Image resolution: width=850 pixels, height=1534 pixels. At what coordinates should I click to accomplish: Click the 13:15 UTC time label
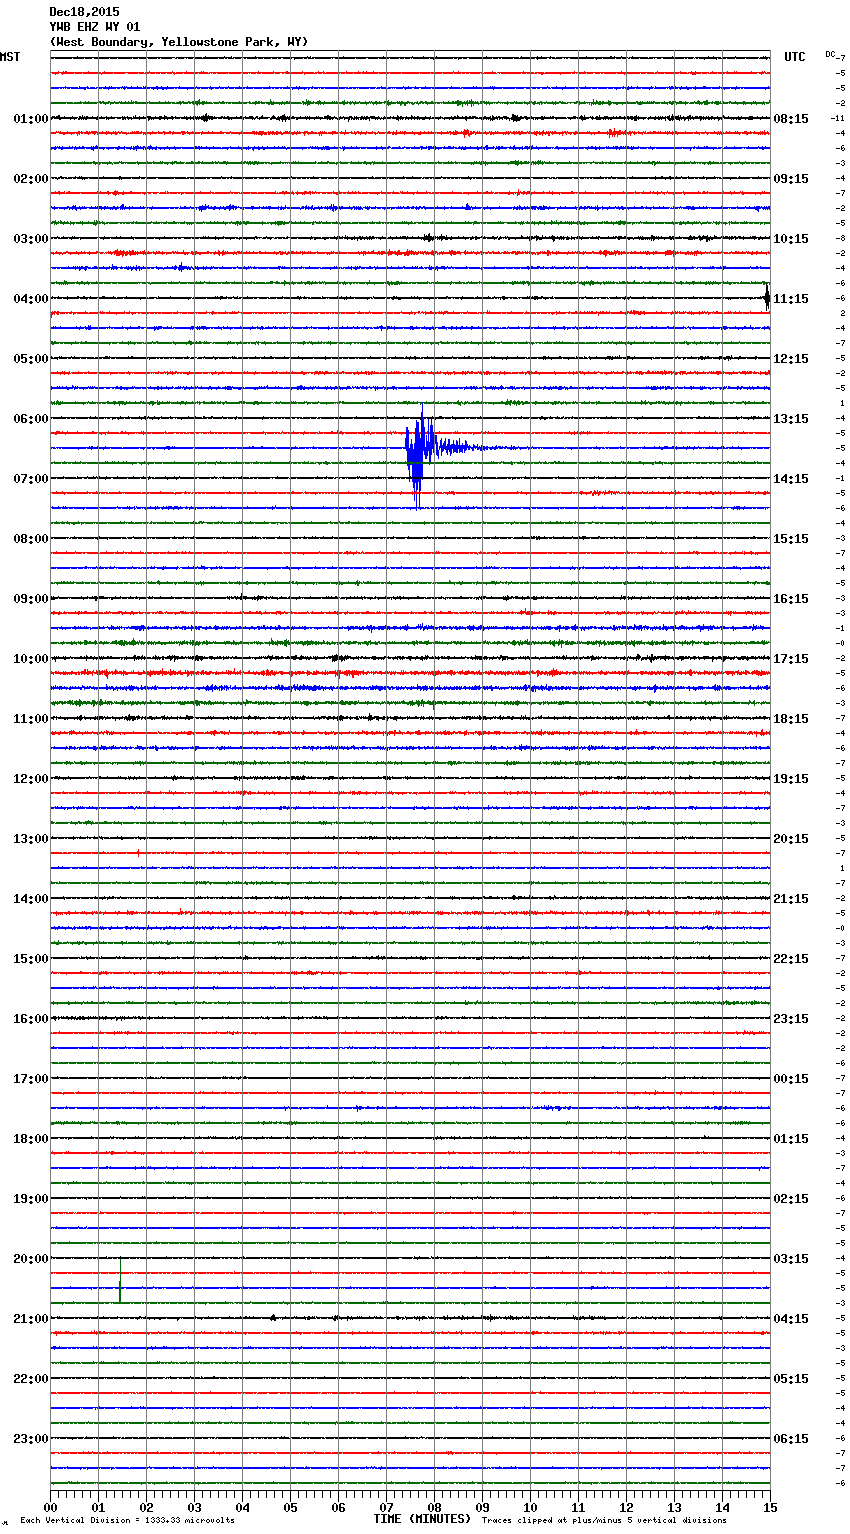791,419
